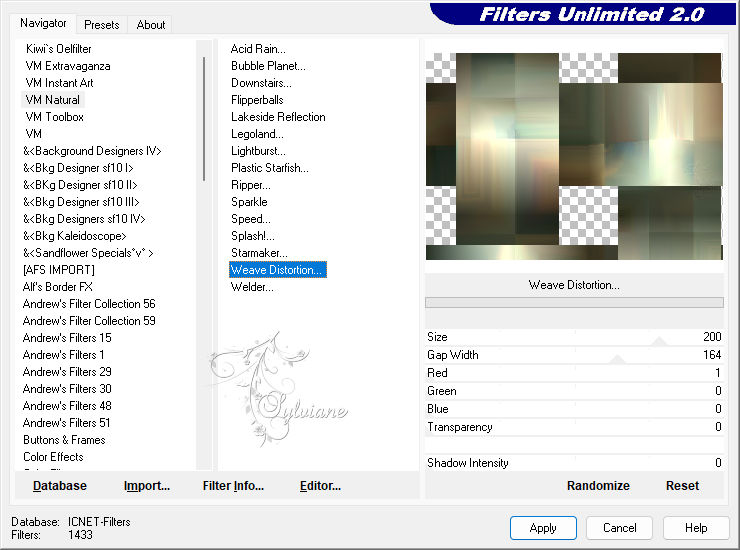
Task: Choose the Welder filter
Action: [x=252, y=287]
